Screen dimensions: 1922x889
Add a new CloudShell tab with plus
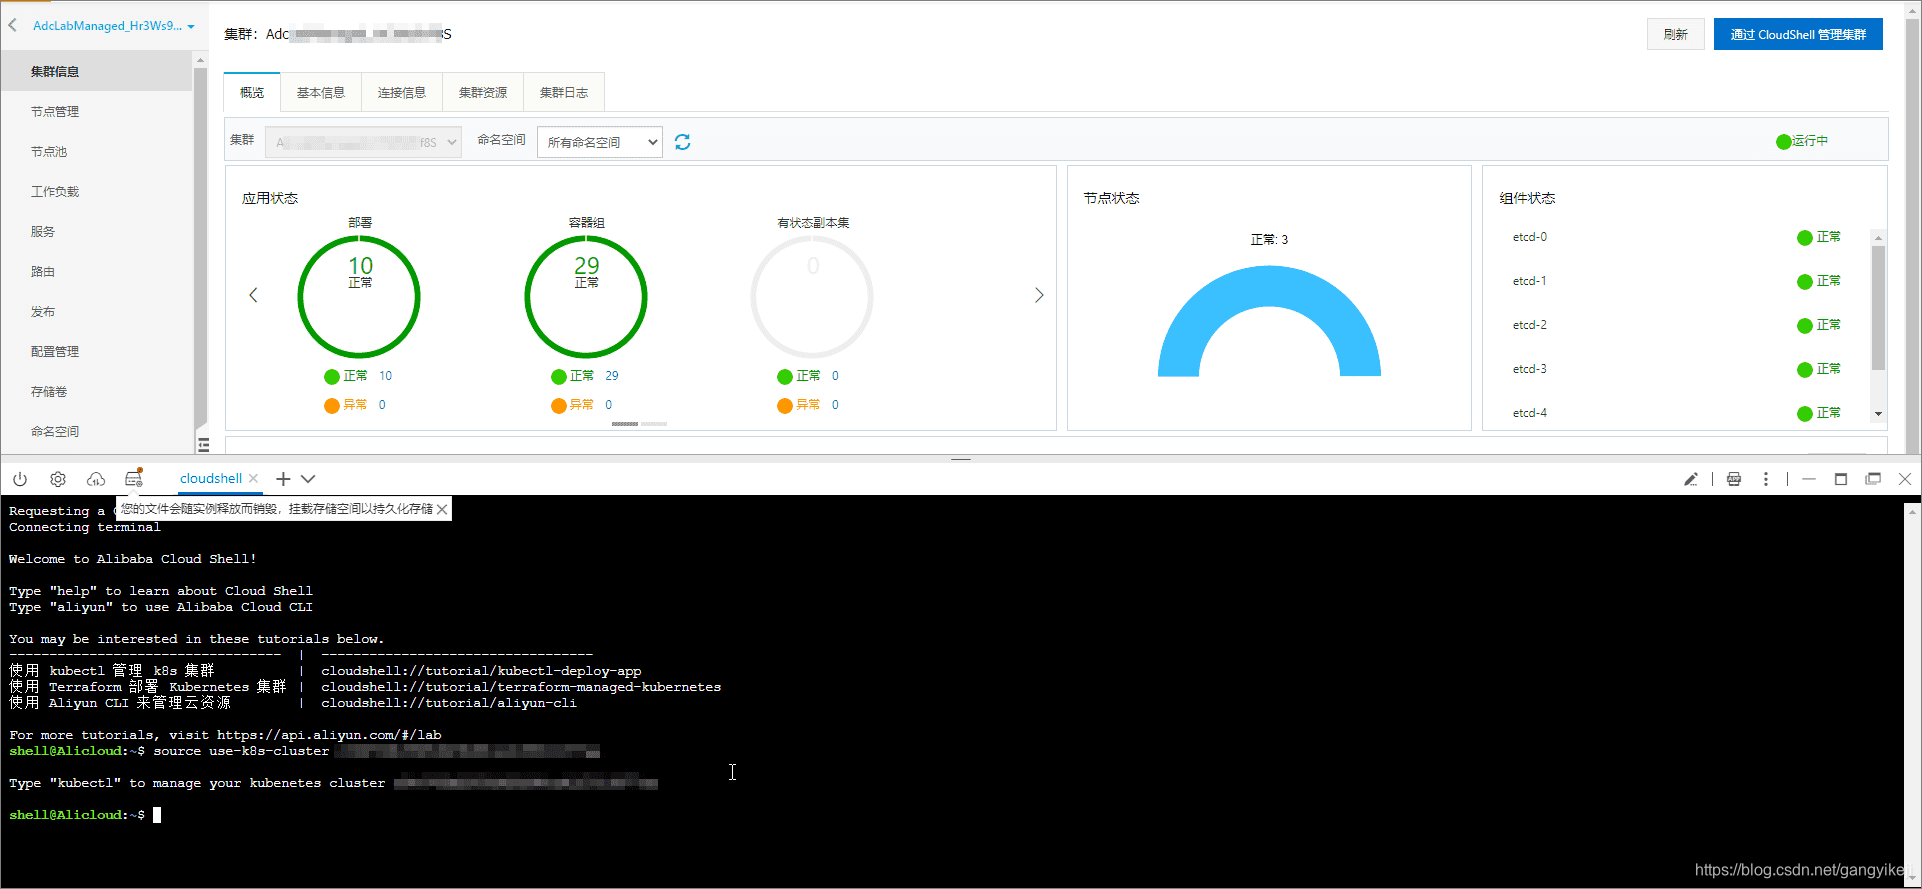[x=283, y=479]
